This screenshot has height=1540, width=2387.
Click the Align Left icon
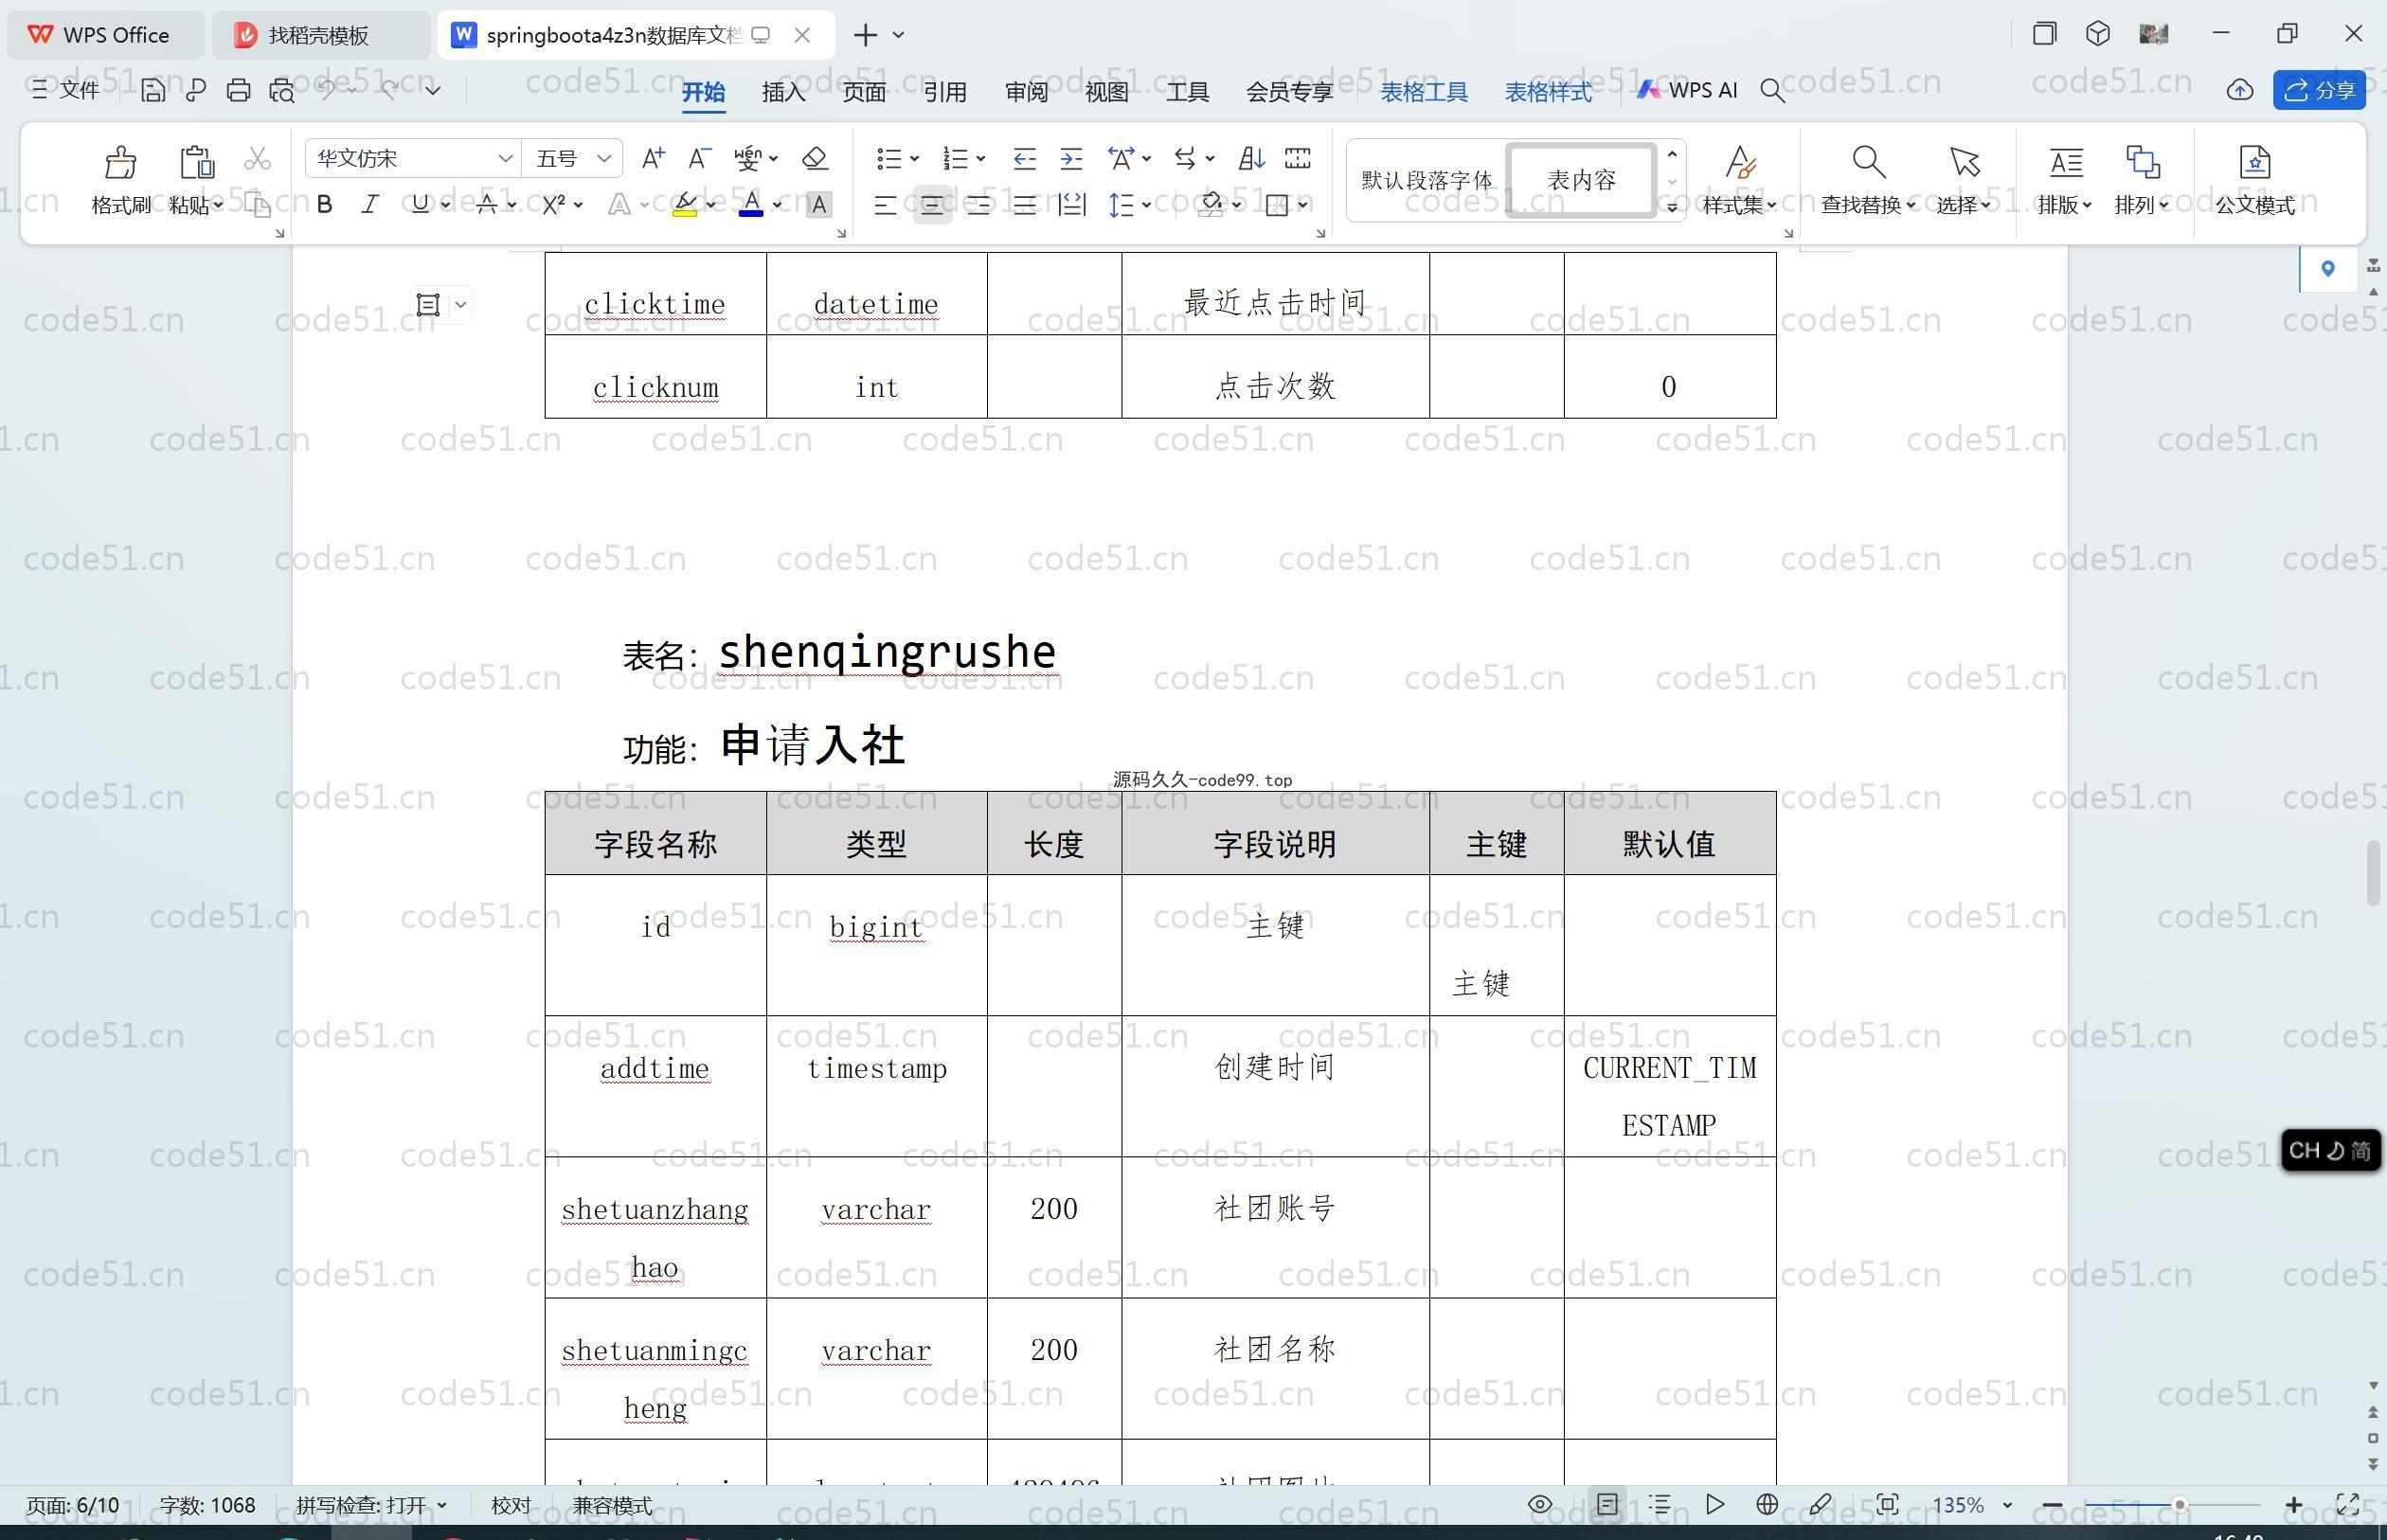[885, 205]
